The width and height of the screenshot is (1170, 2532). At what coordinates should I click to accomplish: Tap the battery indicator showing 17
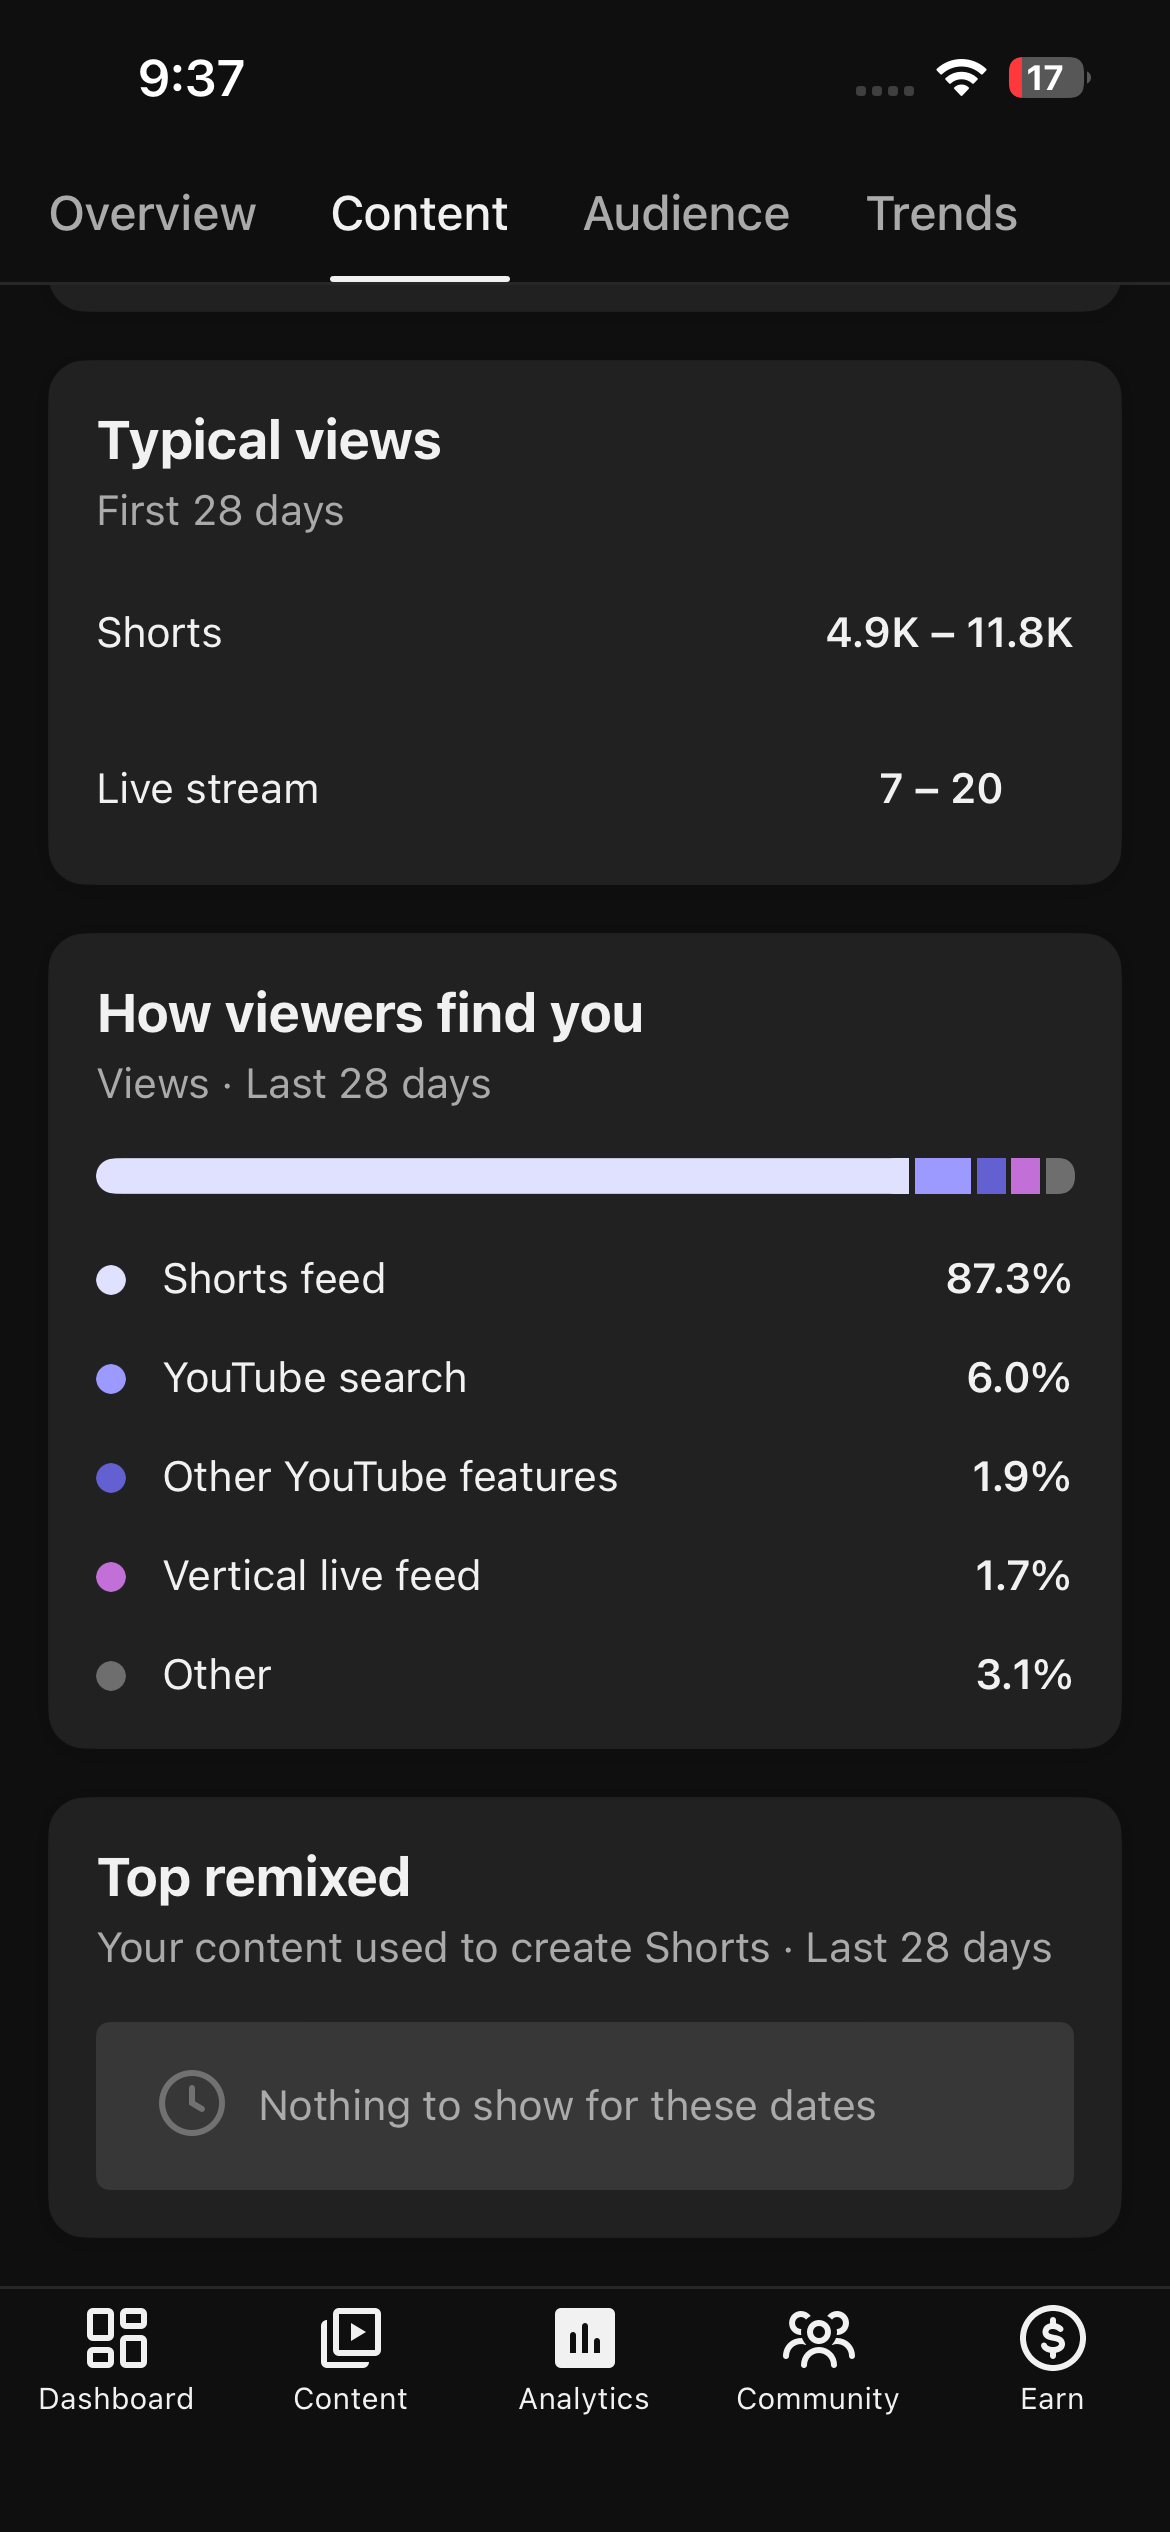pyautogui.click(x=1048, y=78)
